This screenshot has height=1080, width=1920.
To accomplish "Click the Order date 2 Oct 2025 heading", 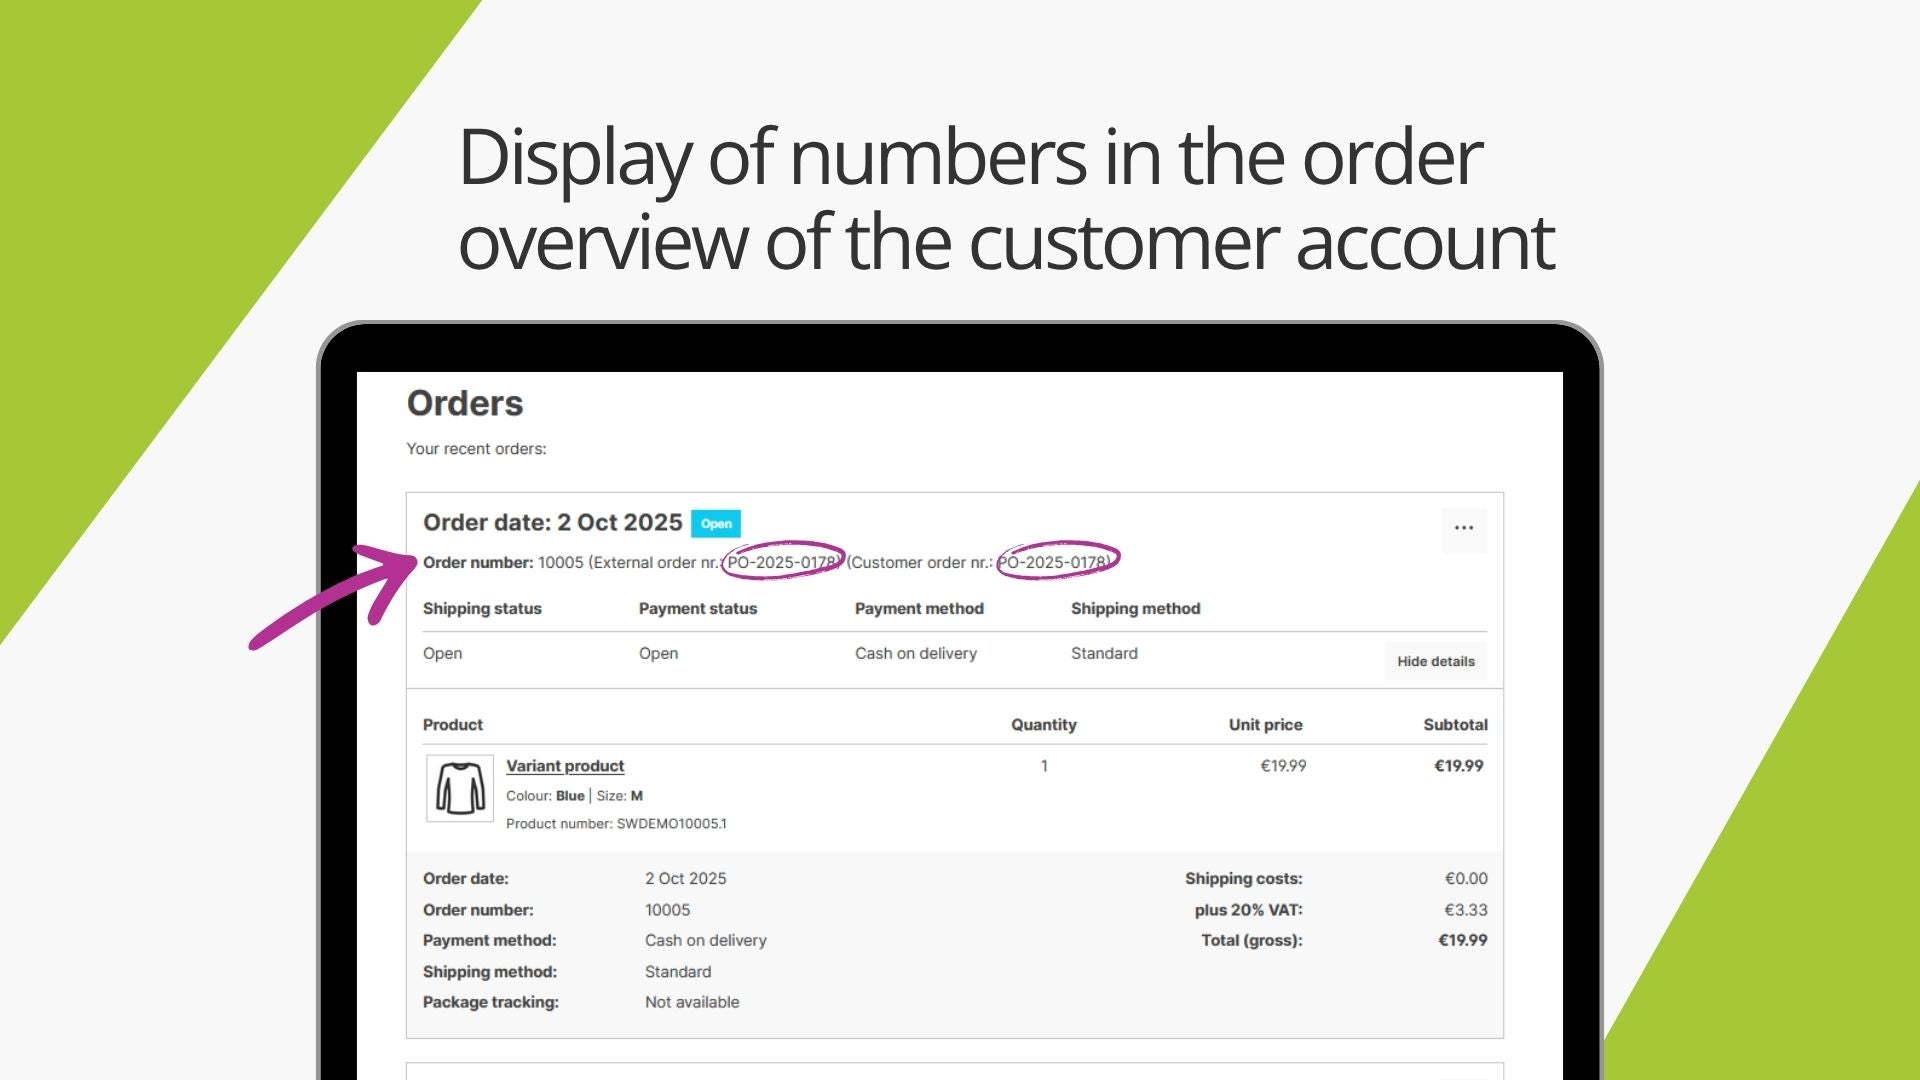I will pyautogui.click(x=552, y=523).
